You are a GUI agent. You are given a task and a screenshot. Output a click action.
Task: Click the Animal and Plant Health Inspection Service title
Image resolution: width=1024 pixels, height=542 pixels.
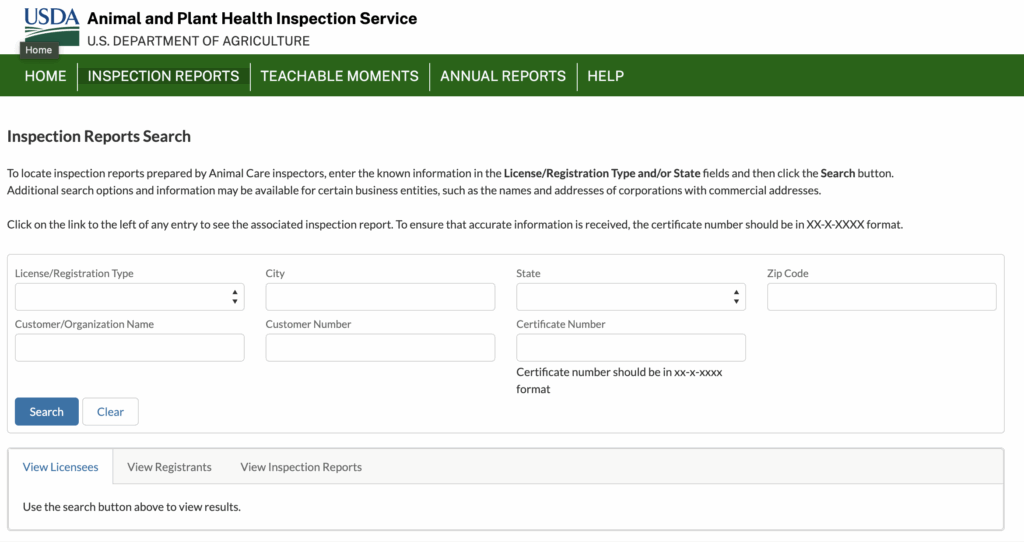click(252, 18)
